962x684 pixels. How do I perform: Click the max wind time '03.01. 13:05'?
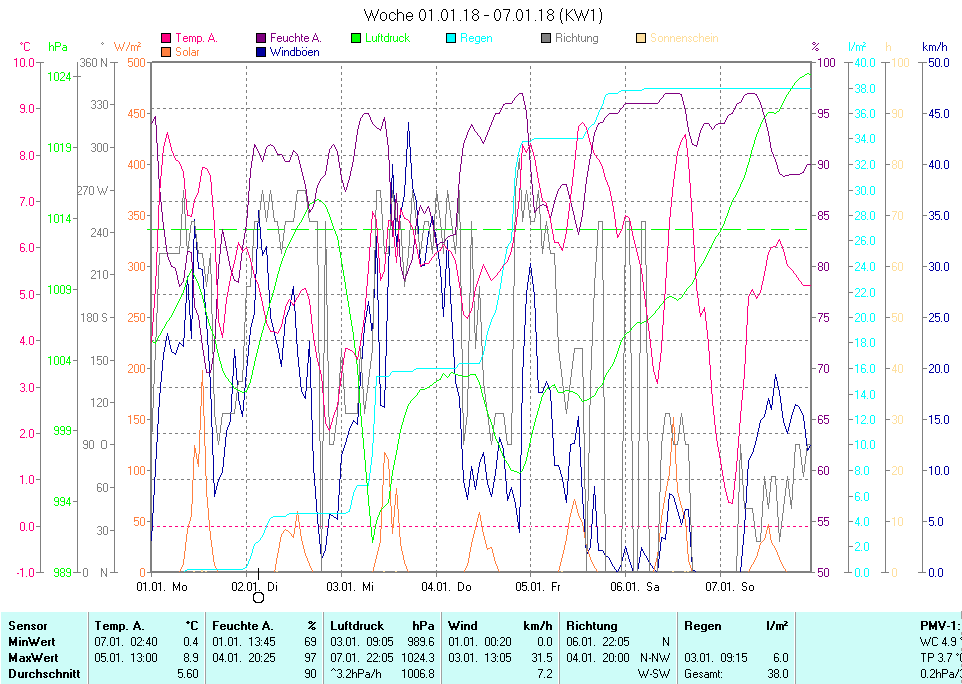click(480, 658)
